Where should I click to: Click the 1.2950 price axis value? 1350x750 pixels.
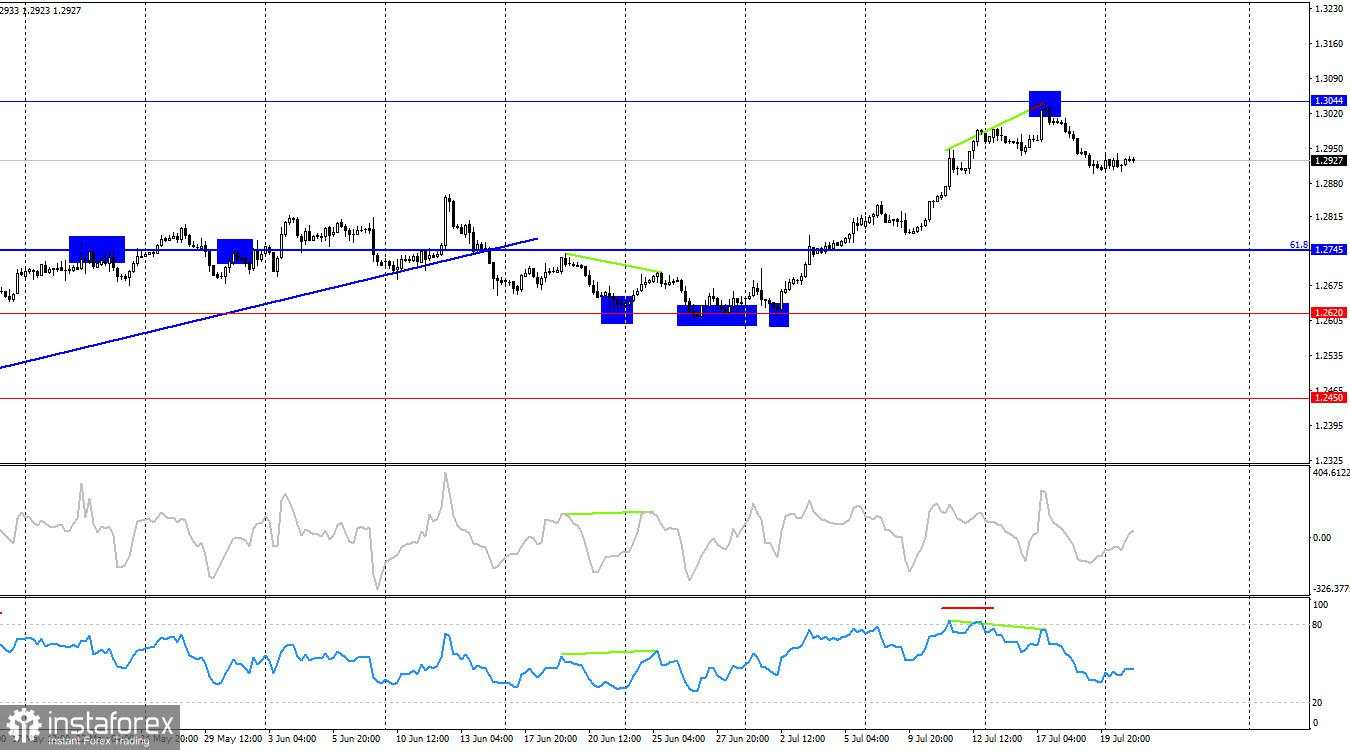click(x=1329, y=149)
